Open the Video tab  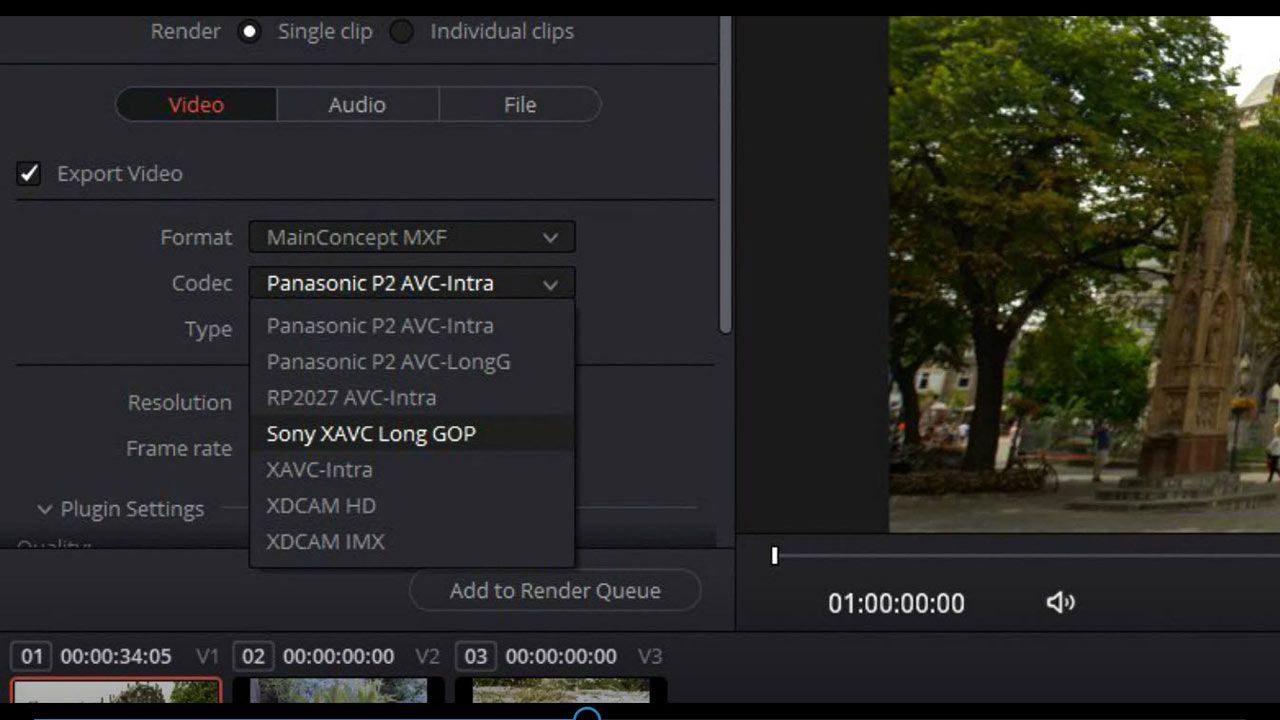click(196, 105)
